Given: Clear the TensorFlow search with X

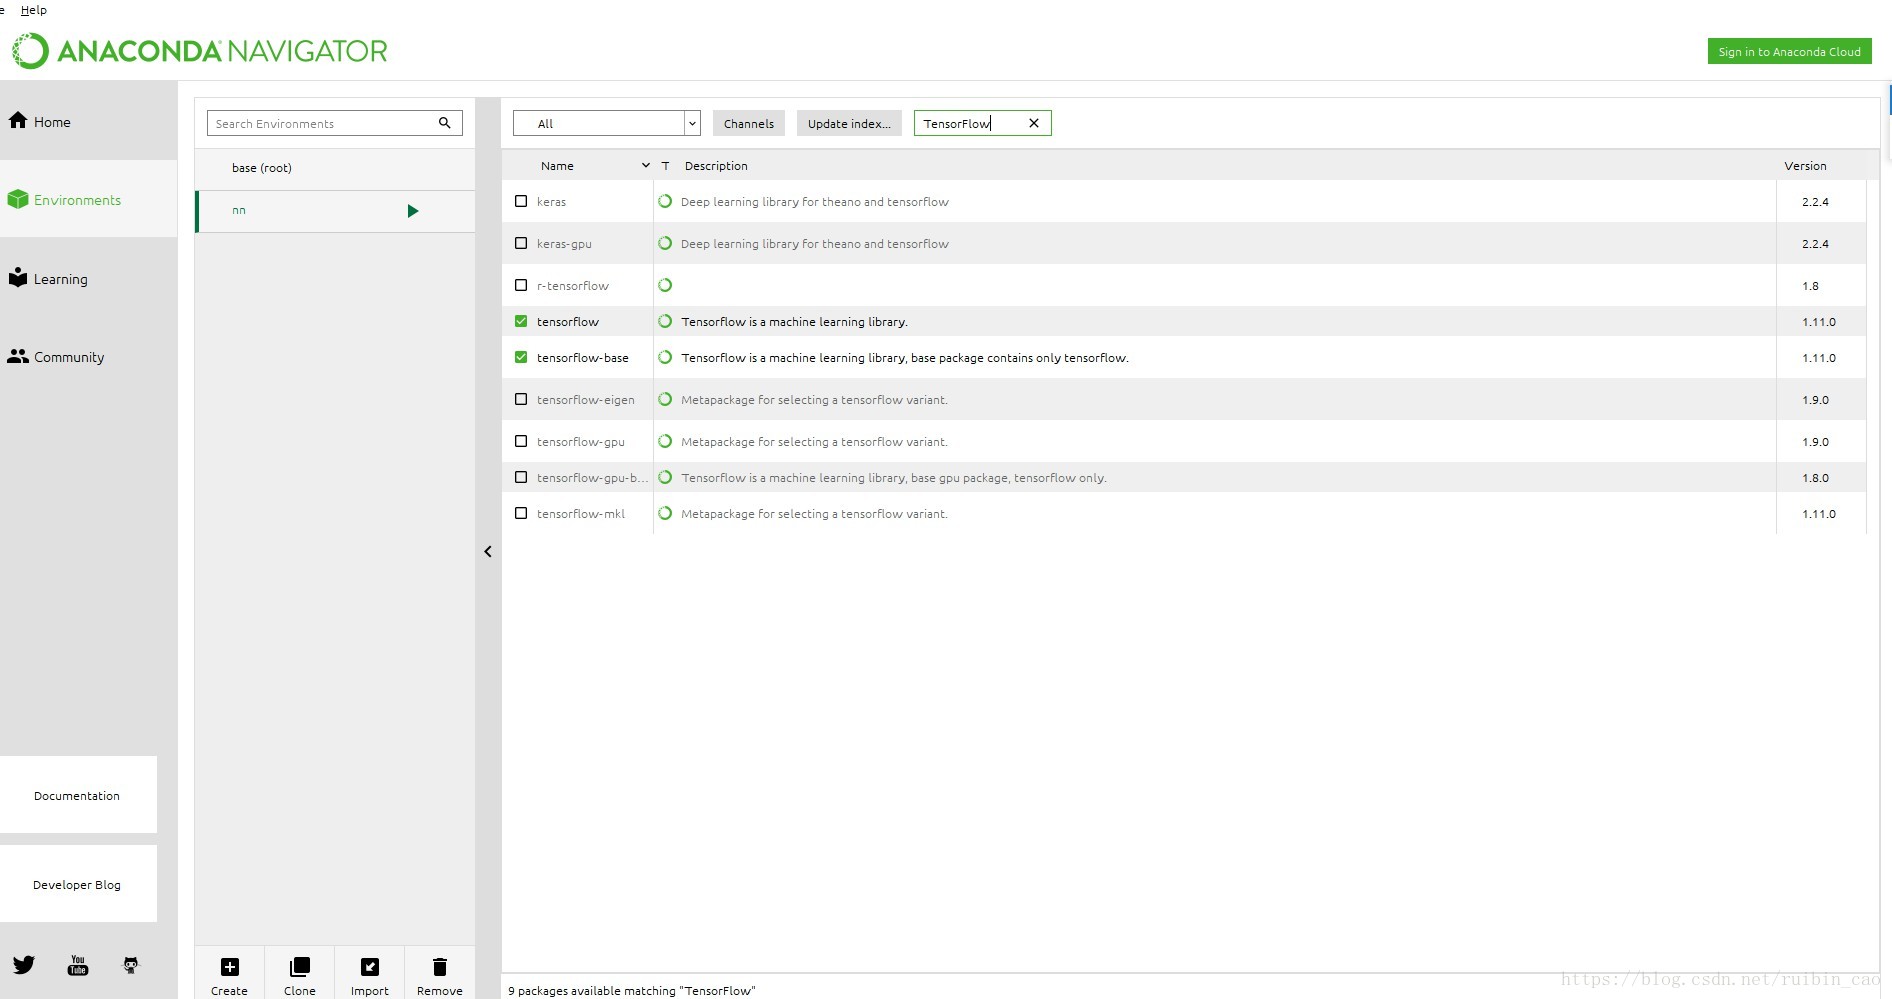Looking at the screenshot, I should tap(1034, 123).
